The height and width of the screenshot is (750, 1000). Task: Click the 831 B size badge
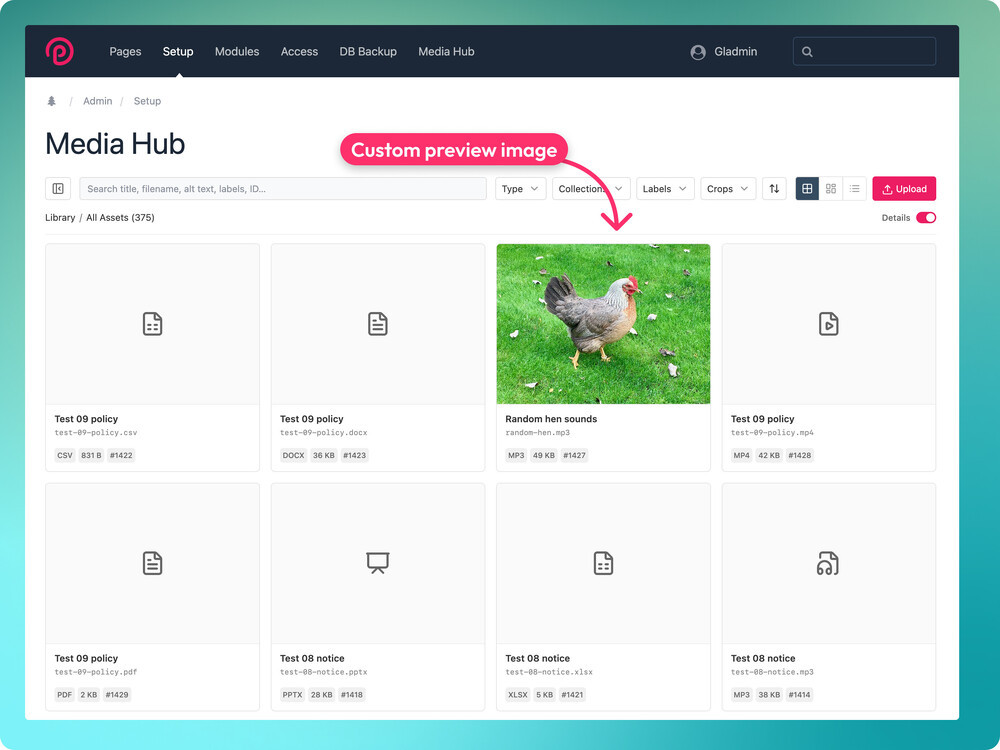tap(91, 455)
